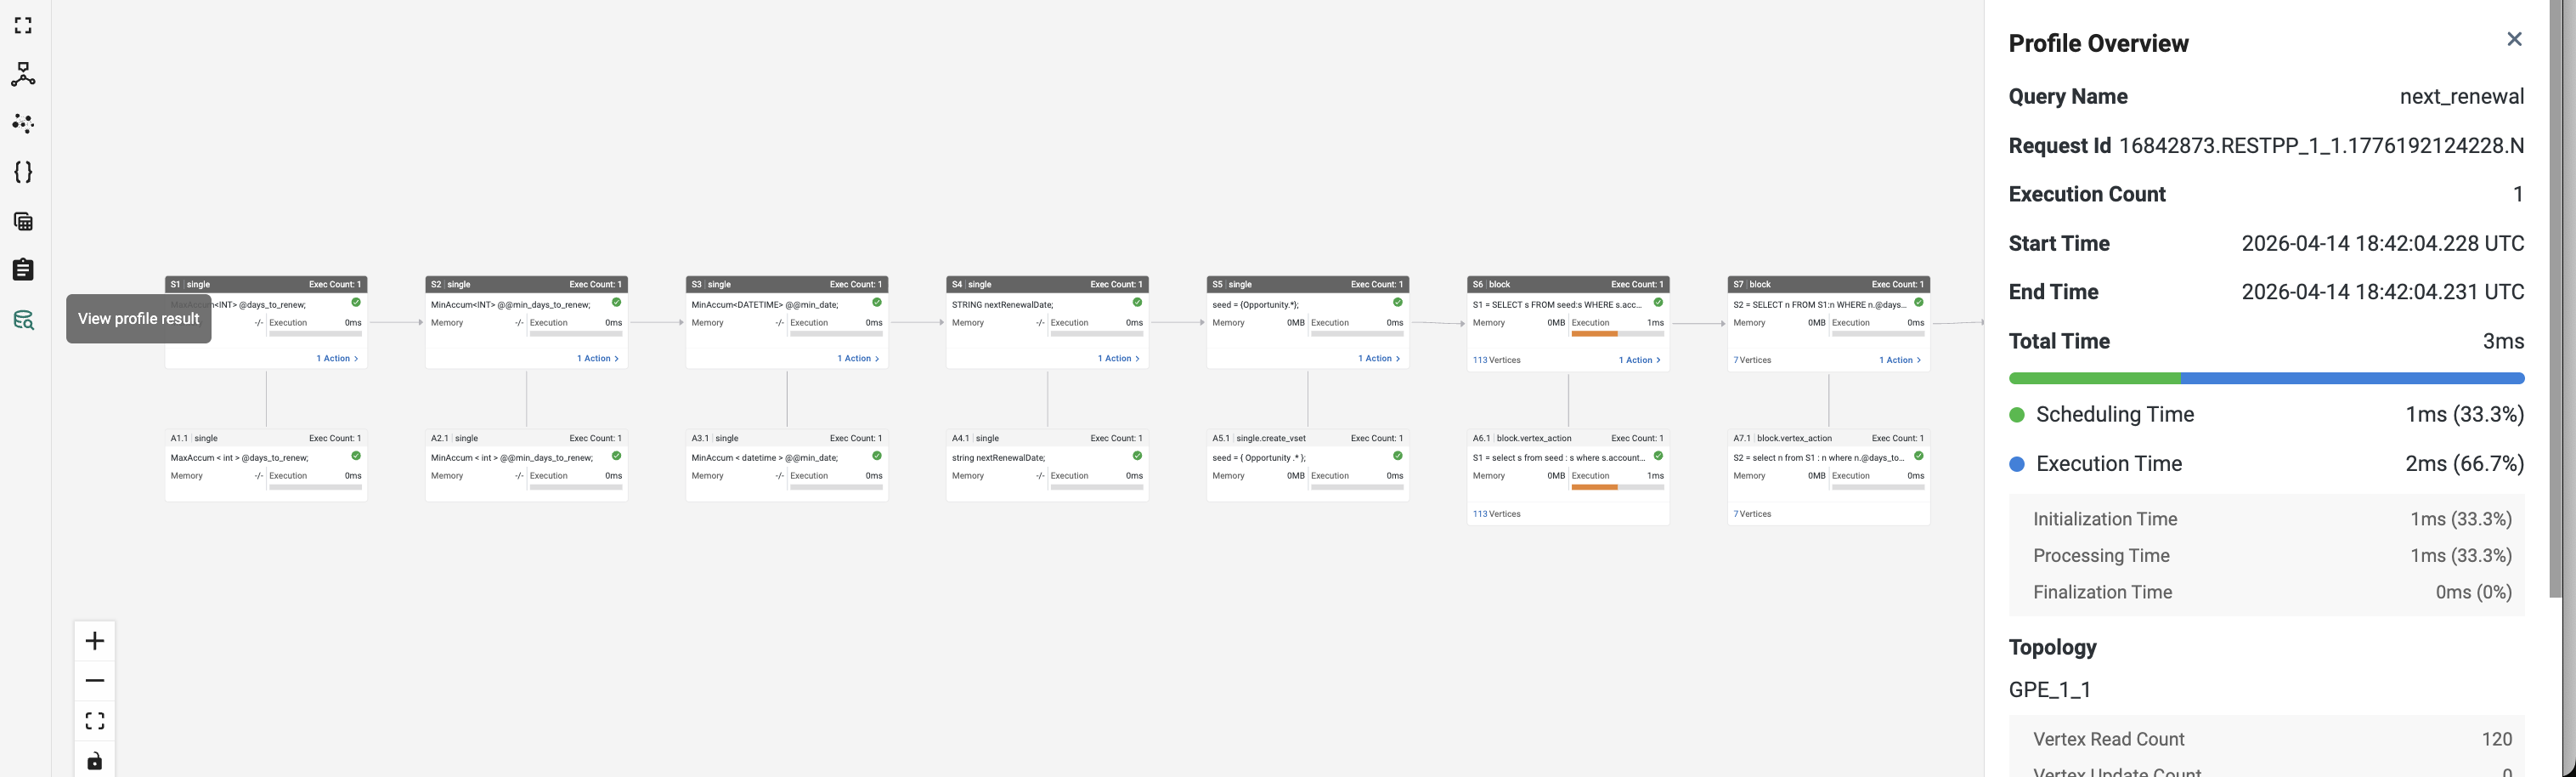This screenshot has height=777, width=2576.
Task: Zoom out with the minus button
Action: click(95, 681)
